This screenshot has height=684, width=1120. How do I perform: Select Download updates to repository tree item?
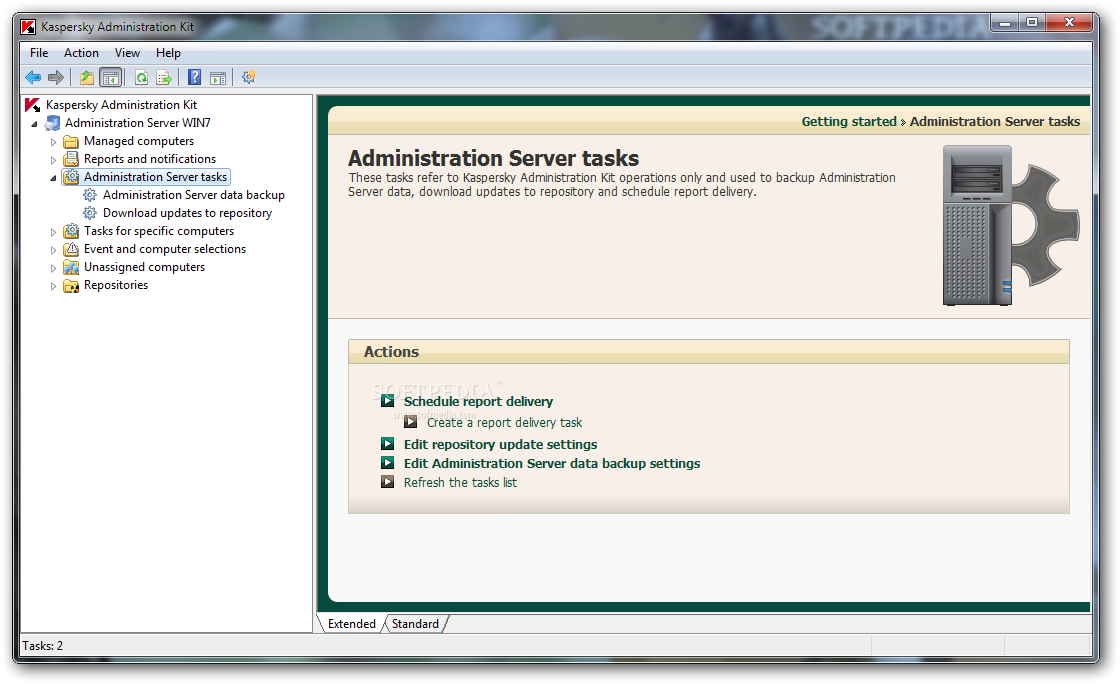click(187, 213)
